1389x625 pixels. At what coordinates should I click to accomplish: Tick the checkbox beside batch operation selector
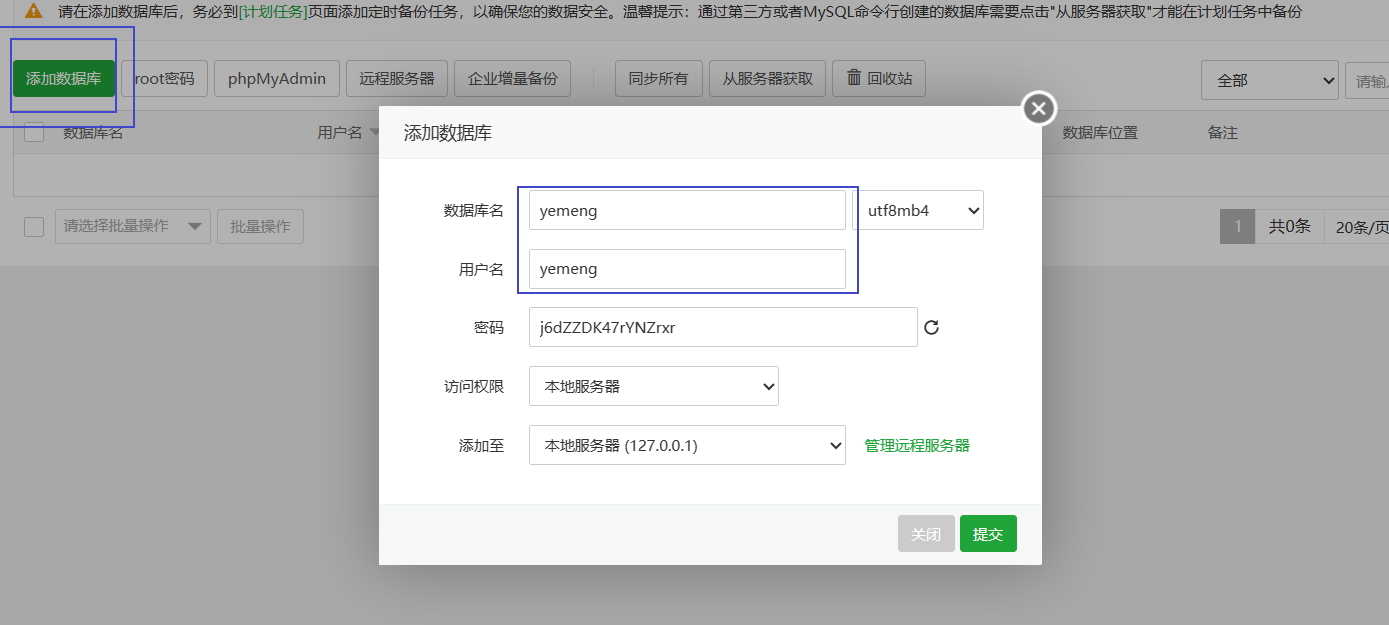pyautogui.click(x=34, y=226)
